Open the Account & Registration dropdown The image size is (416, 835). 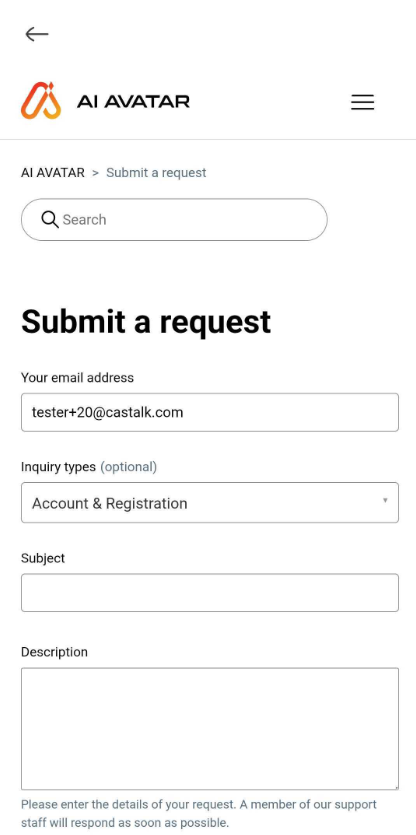(x=210, y=503)
